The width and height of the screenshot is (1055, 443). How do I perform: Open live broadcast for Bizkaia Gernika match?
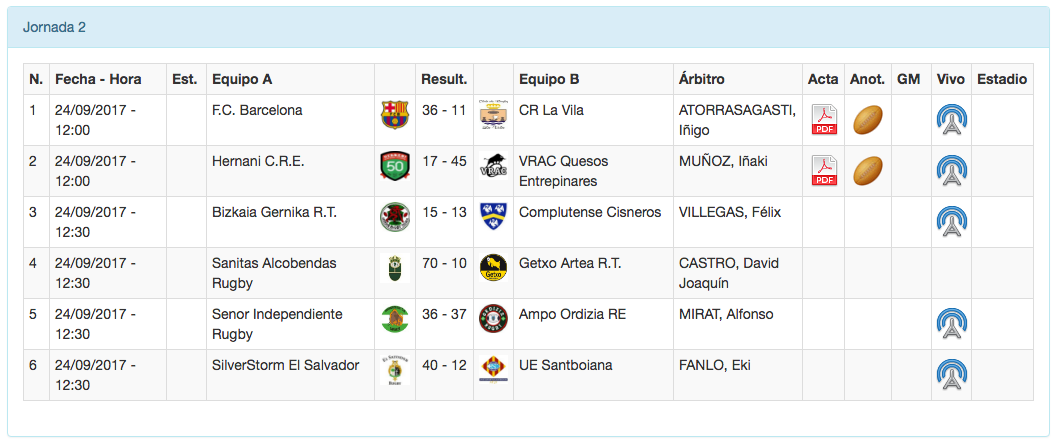point(951,222)
